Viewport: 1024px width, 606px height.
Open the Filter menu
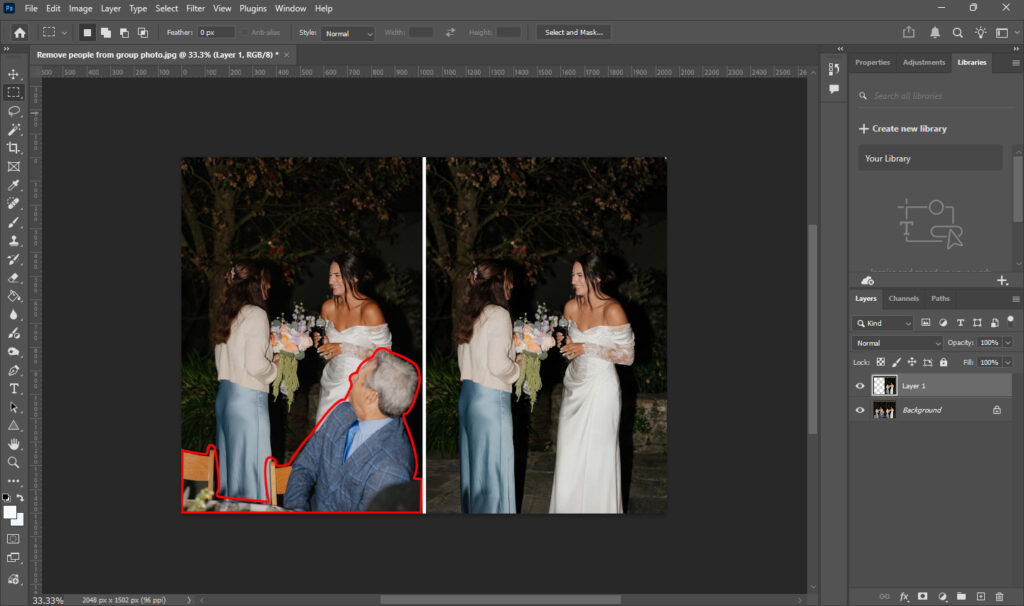(195, 8)
